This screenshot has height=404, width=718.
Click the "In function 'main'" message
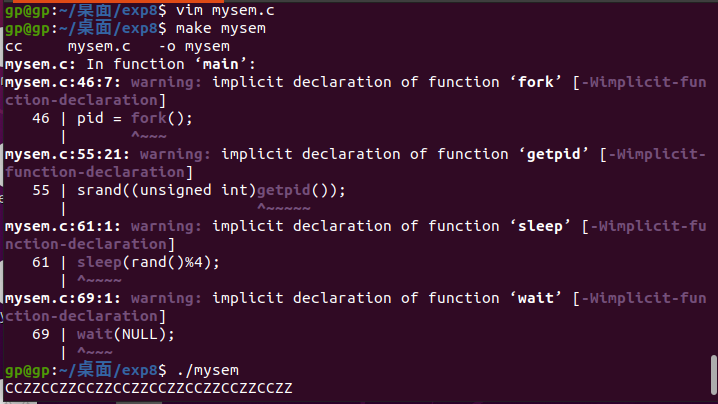coord(171,64)
